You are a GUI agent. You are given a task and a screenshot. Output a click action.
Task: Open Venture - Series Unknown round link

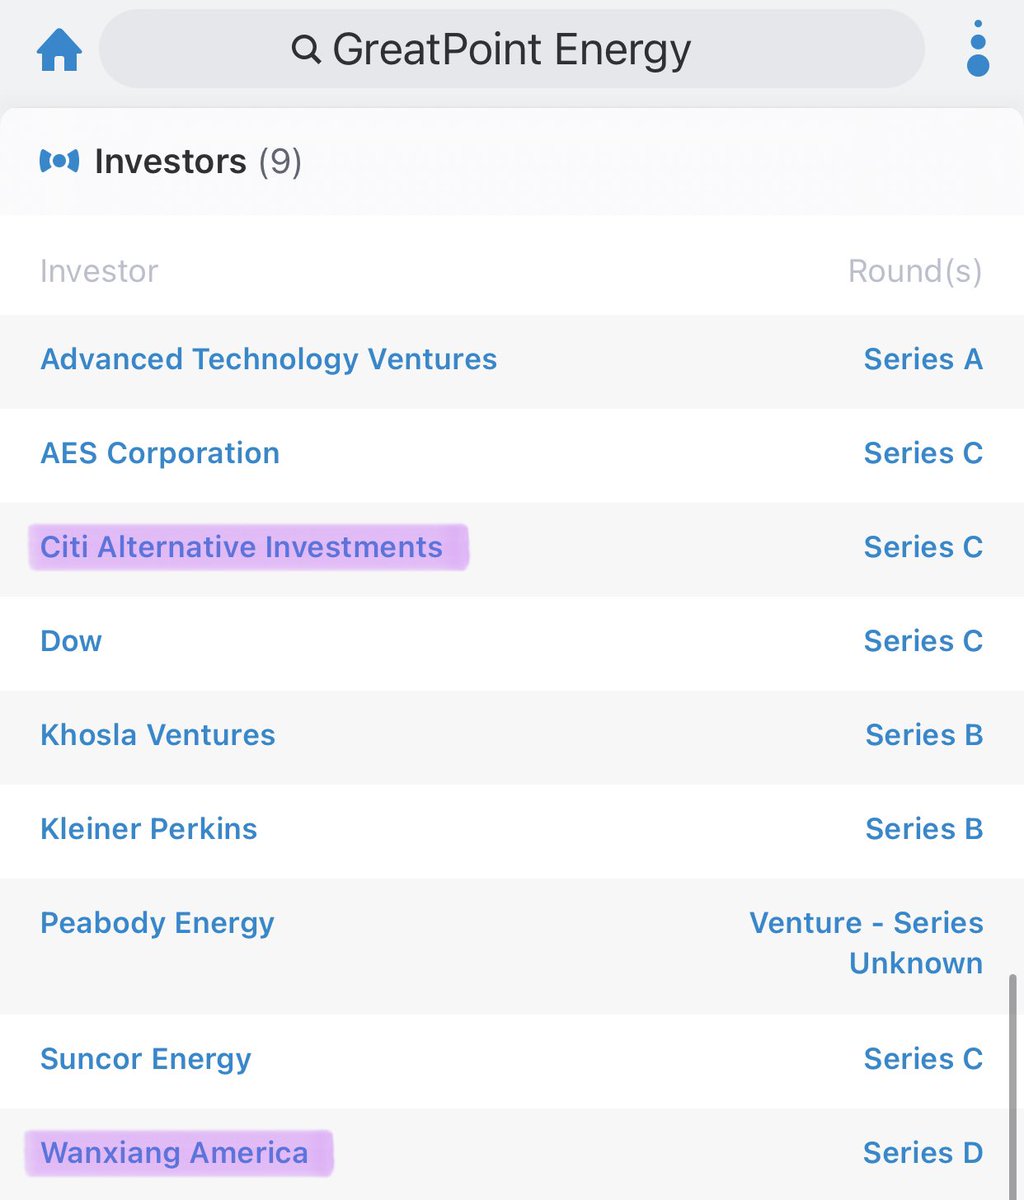coord(866,943)
